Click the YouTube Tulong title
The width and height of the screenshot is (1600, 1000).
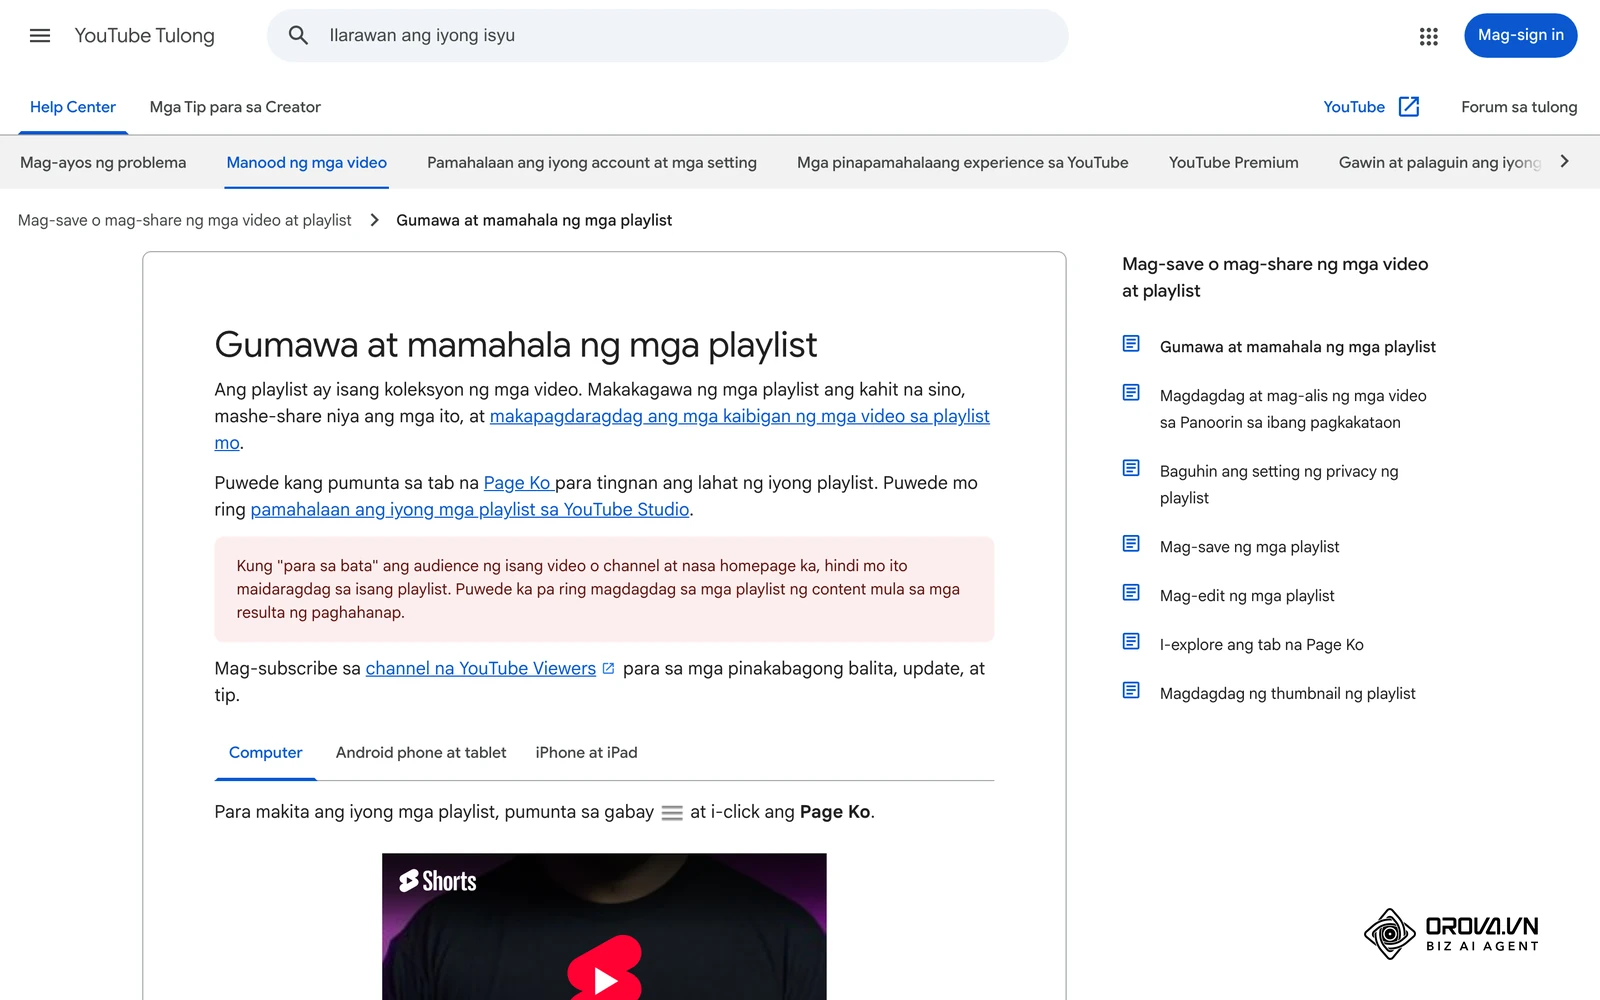coord(145,36)
